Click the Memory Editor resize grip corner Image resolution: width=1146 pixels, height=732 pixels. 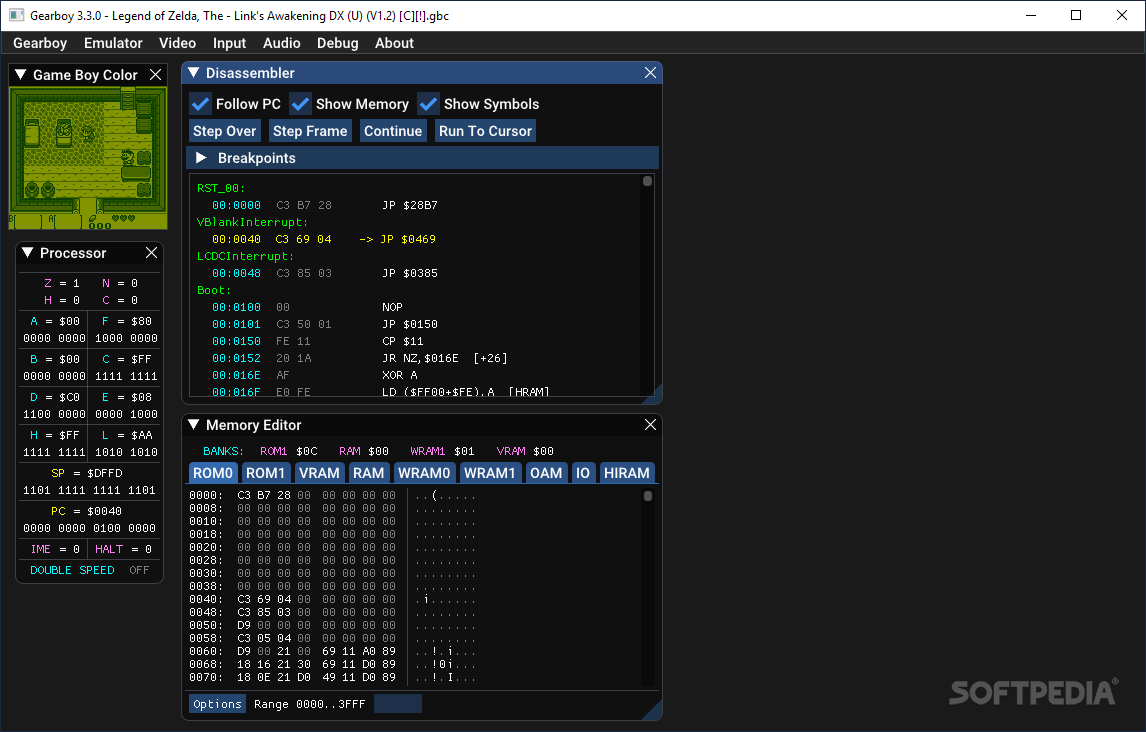(x=653, y=711)
